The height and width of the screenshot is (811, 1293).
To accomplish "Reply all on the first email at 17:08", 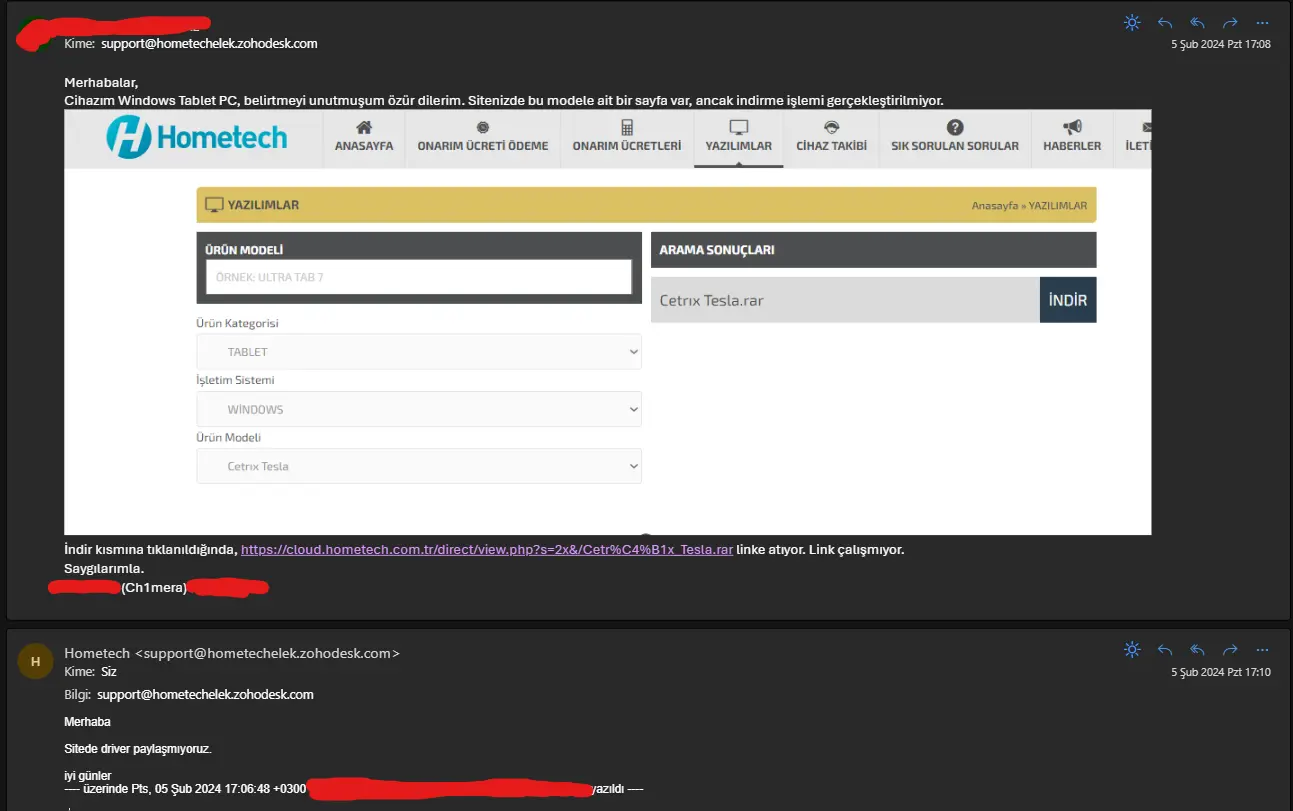I will pos(1198,22).
